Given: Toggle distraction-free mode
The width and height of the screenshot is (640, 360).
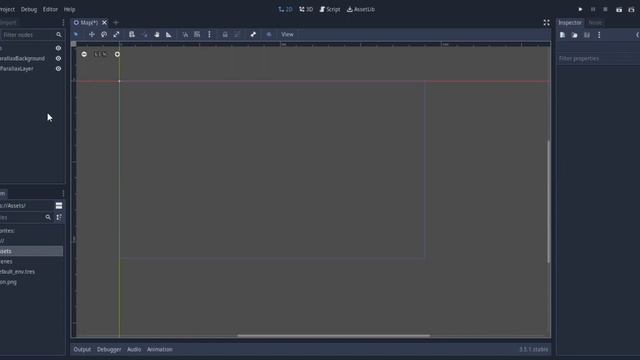Looking at the screenshot, I should pyautogui.click(x=546, y=22).
